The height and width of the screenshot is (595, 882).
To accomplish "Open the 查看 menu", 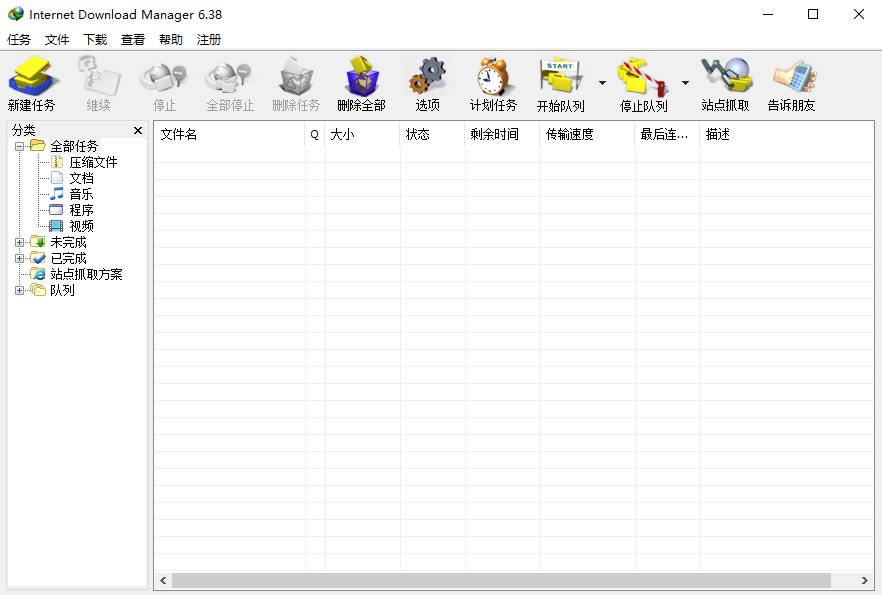I will 133,39.
